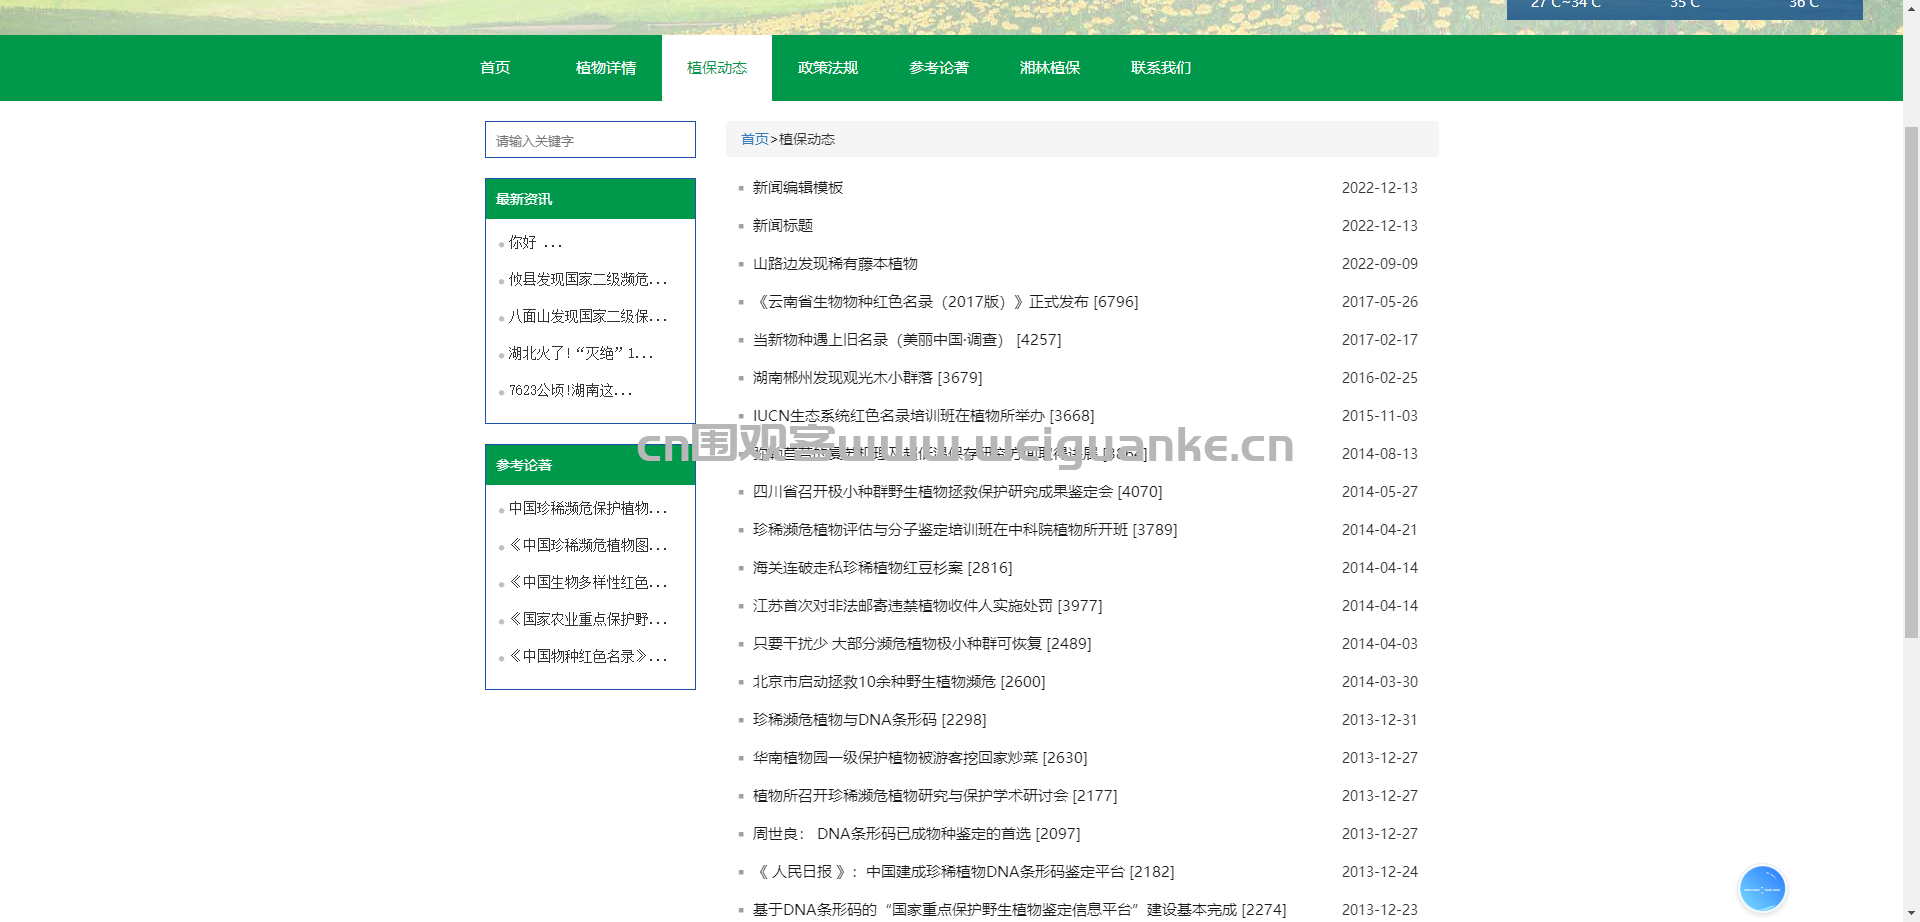The image size is (1920, 922).
Task: Open the floating blue assistant icon
Action: point(1762,888)
